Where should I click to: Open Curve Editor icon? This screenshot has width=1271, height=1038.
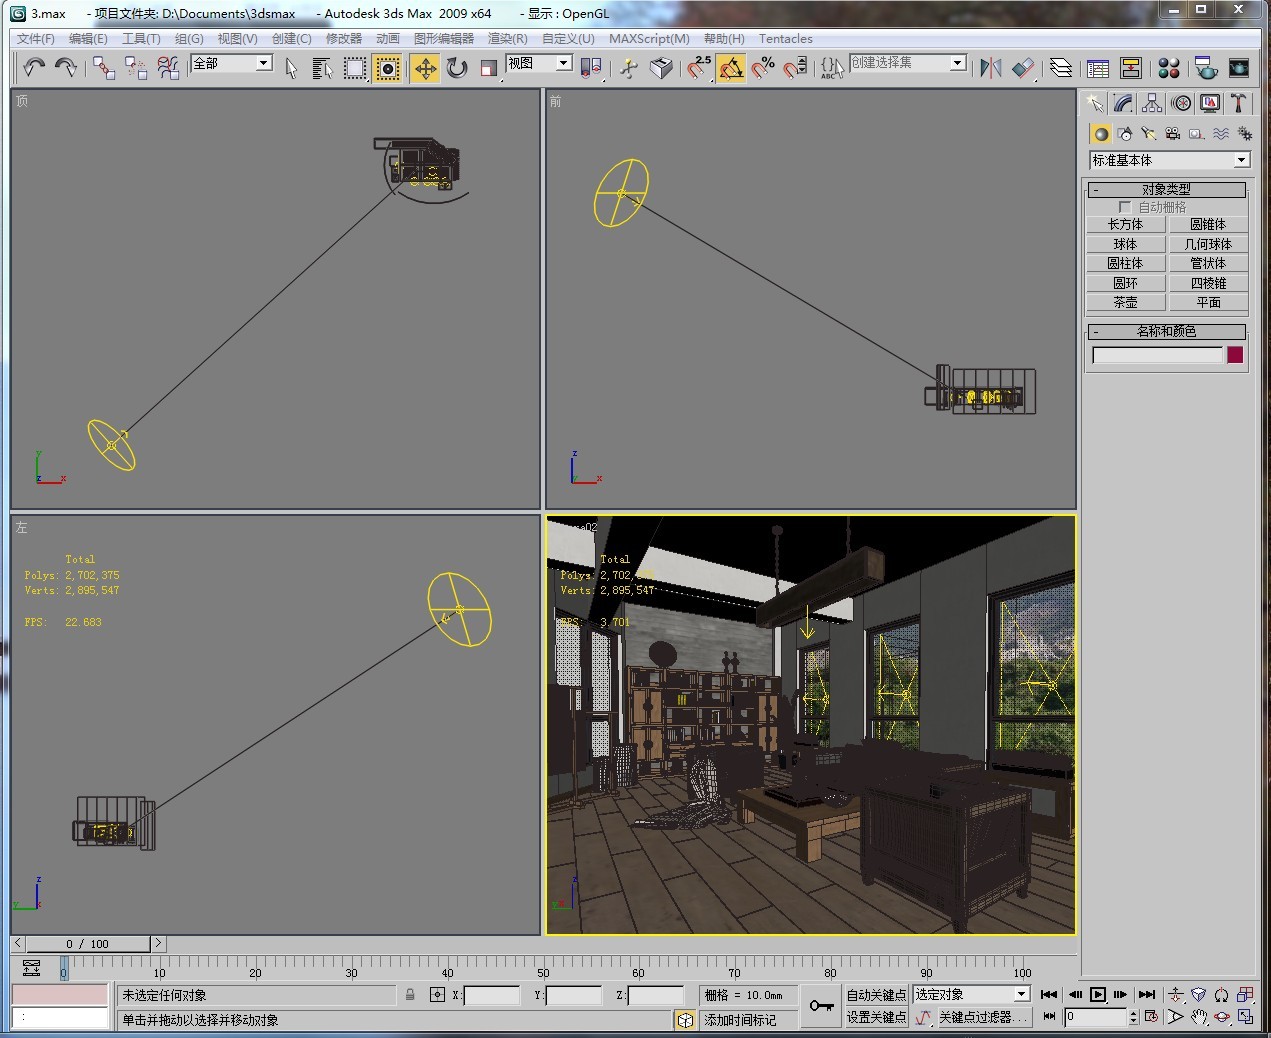[x=1098, y=67]
